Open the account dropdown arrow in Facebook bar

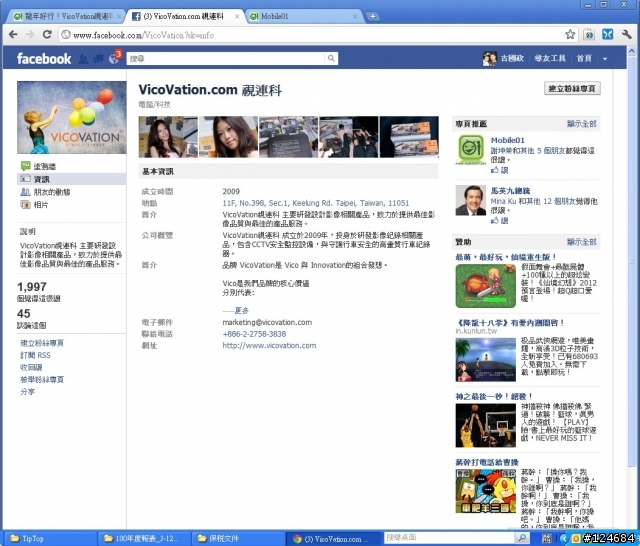(x=605, y=59)
